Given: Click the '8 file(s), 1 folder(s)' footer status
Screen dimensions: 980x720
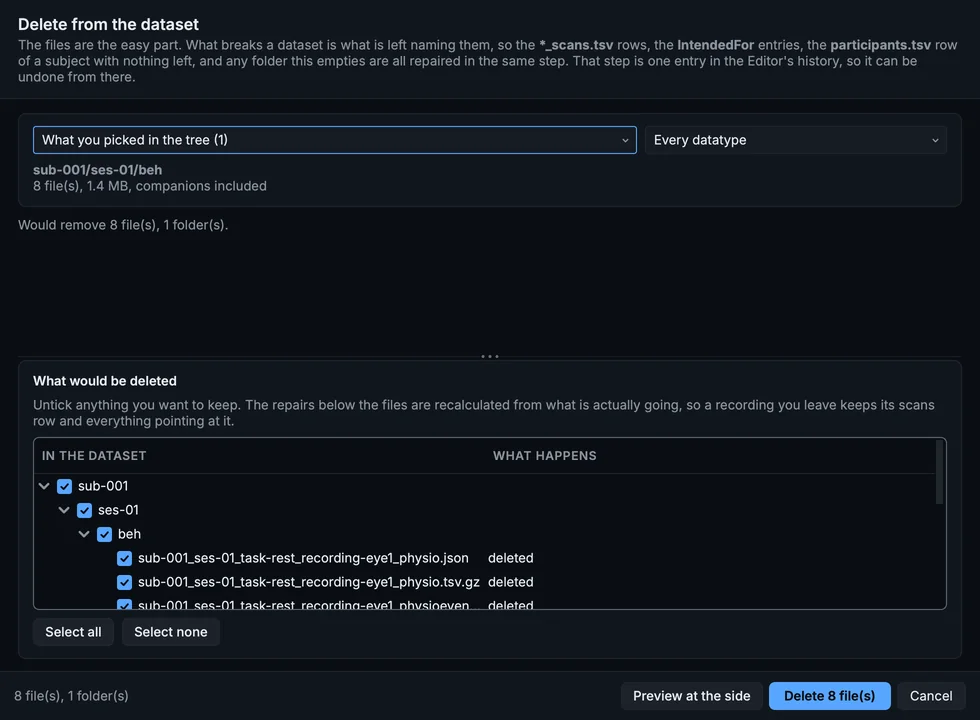Looking at the screenshot, I should click(x=71, y=696).
